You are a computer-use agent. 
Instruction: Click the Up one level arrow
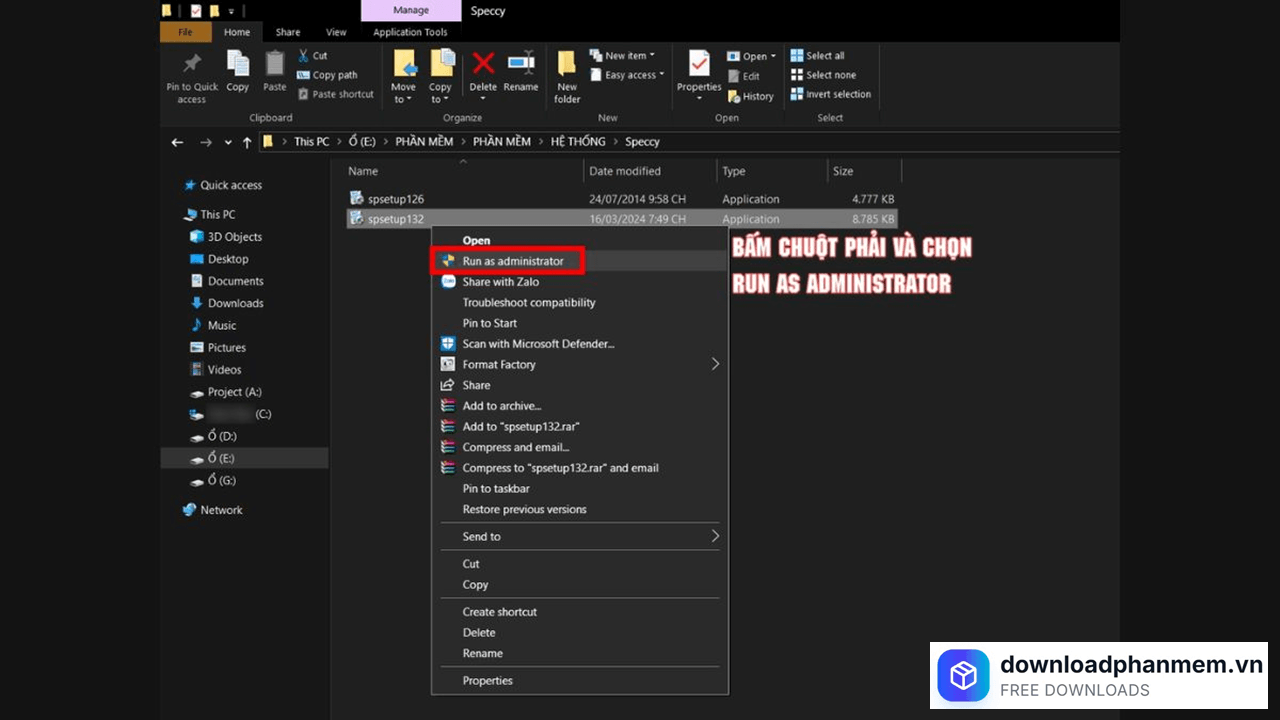tap(247, 142)
